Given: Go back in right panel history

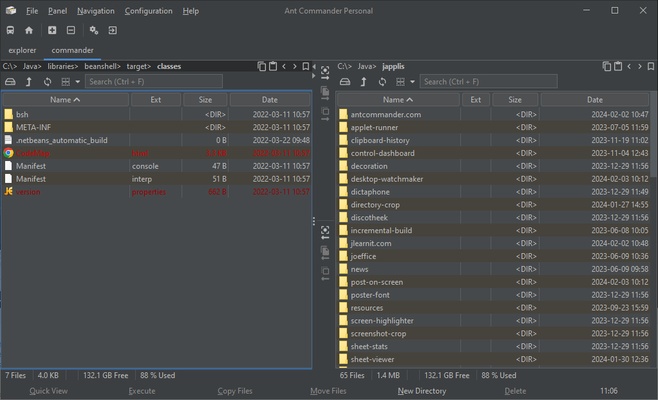Looking at the screenshot, I should [629, 66].
